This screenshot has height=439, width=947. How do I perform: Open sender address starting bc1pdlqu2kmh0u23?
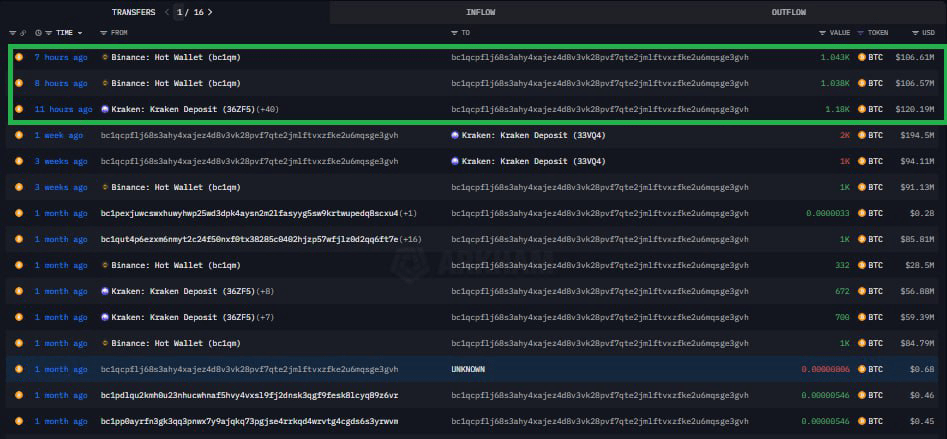click(249, 395)
